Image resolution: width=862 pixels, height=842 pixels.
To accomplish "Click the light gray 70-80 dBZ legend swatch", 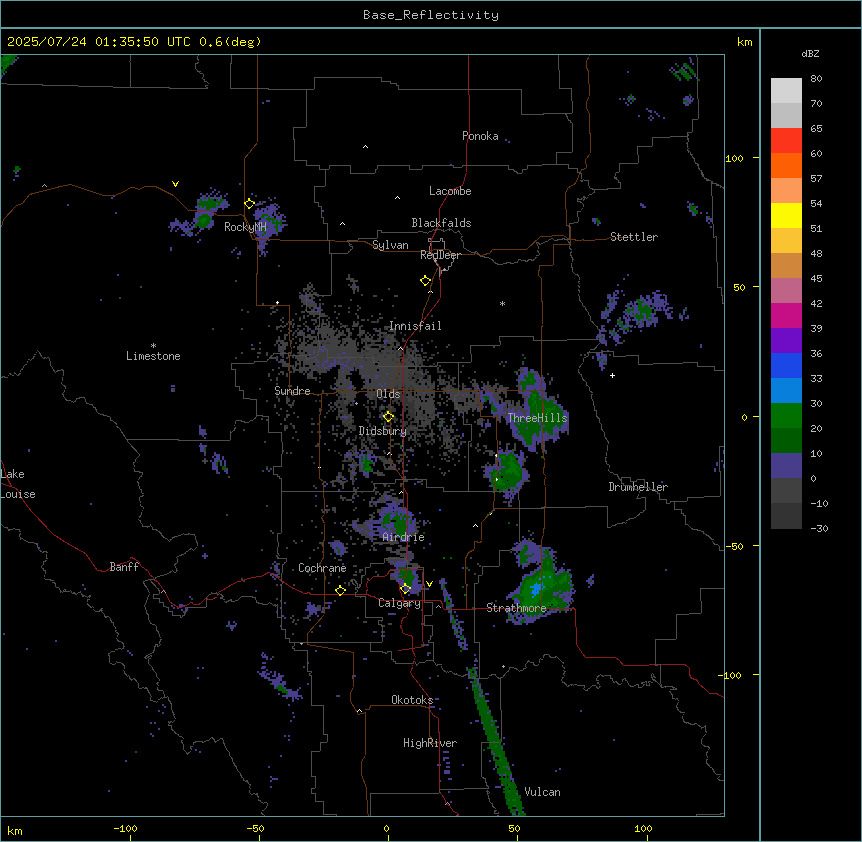I will coord(786,90).
